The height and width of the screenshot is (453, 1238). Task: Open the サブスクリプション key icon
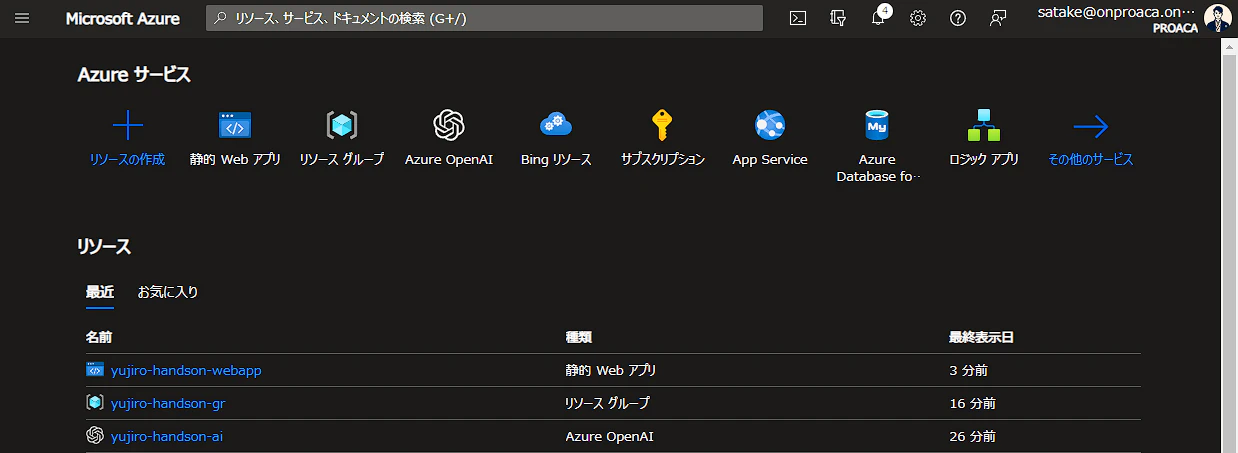663,125
